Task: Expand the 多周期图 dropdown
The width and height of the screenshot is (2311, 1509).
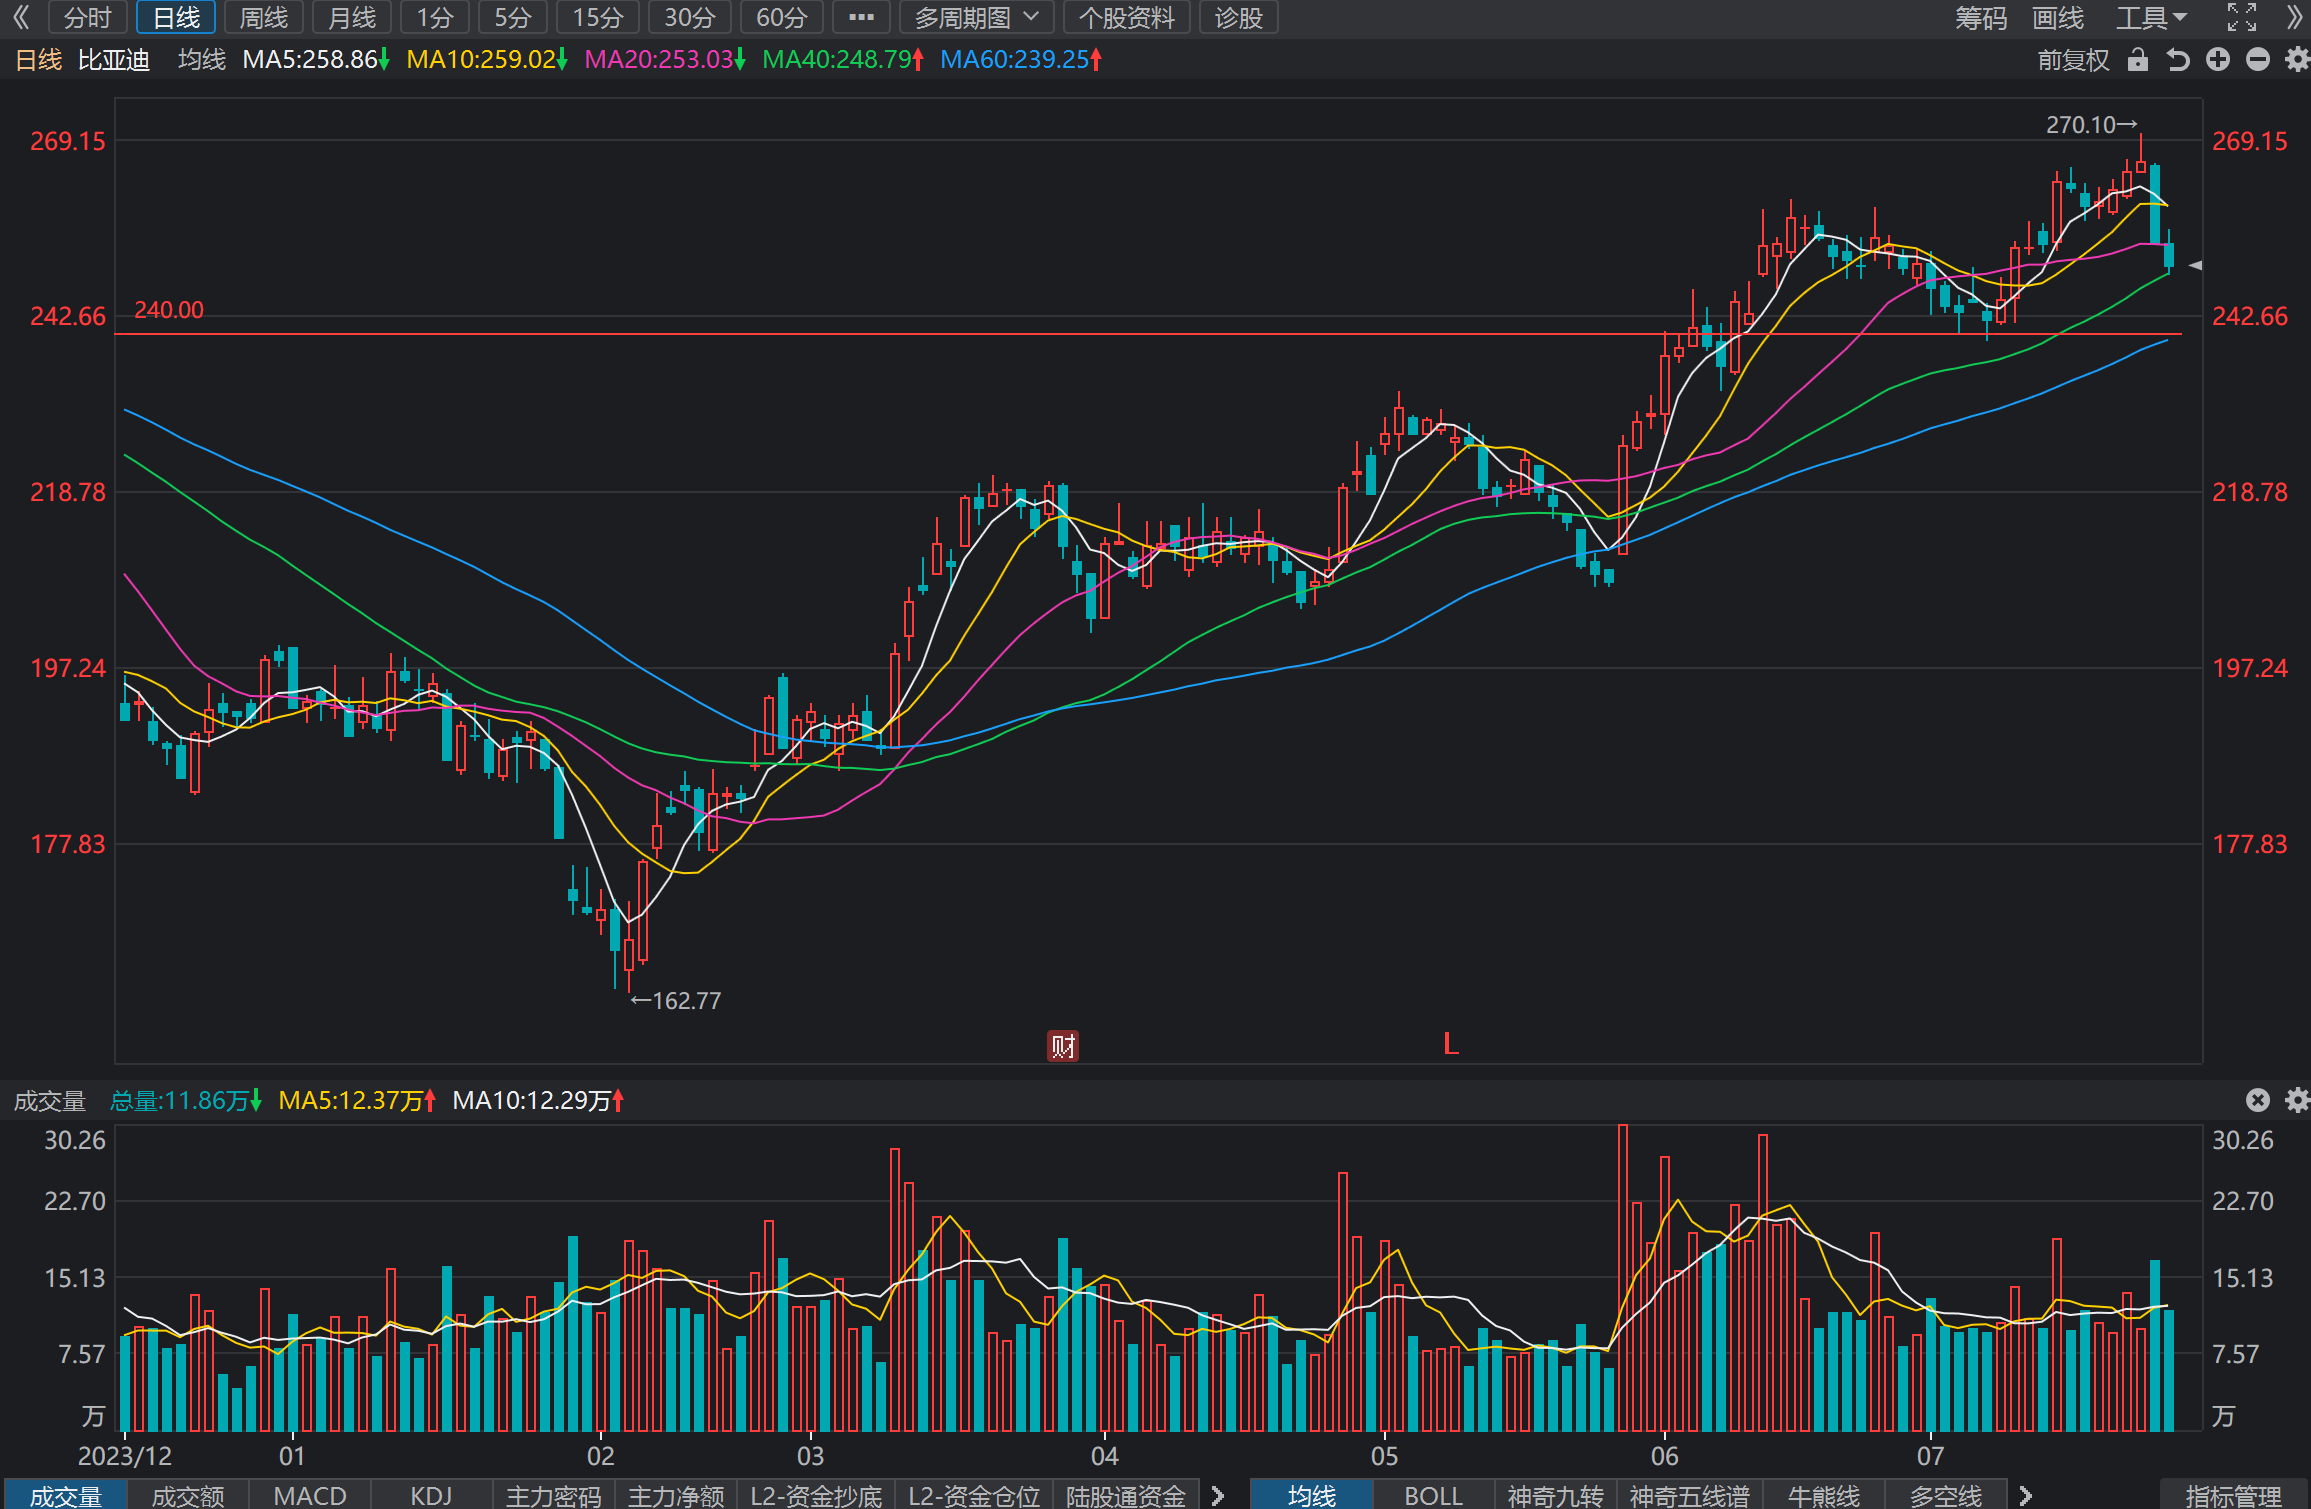Action: coord(975,17)
